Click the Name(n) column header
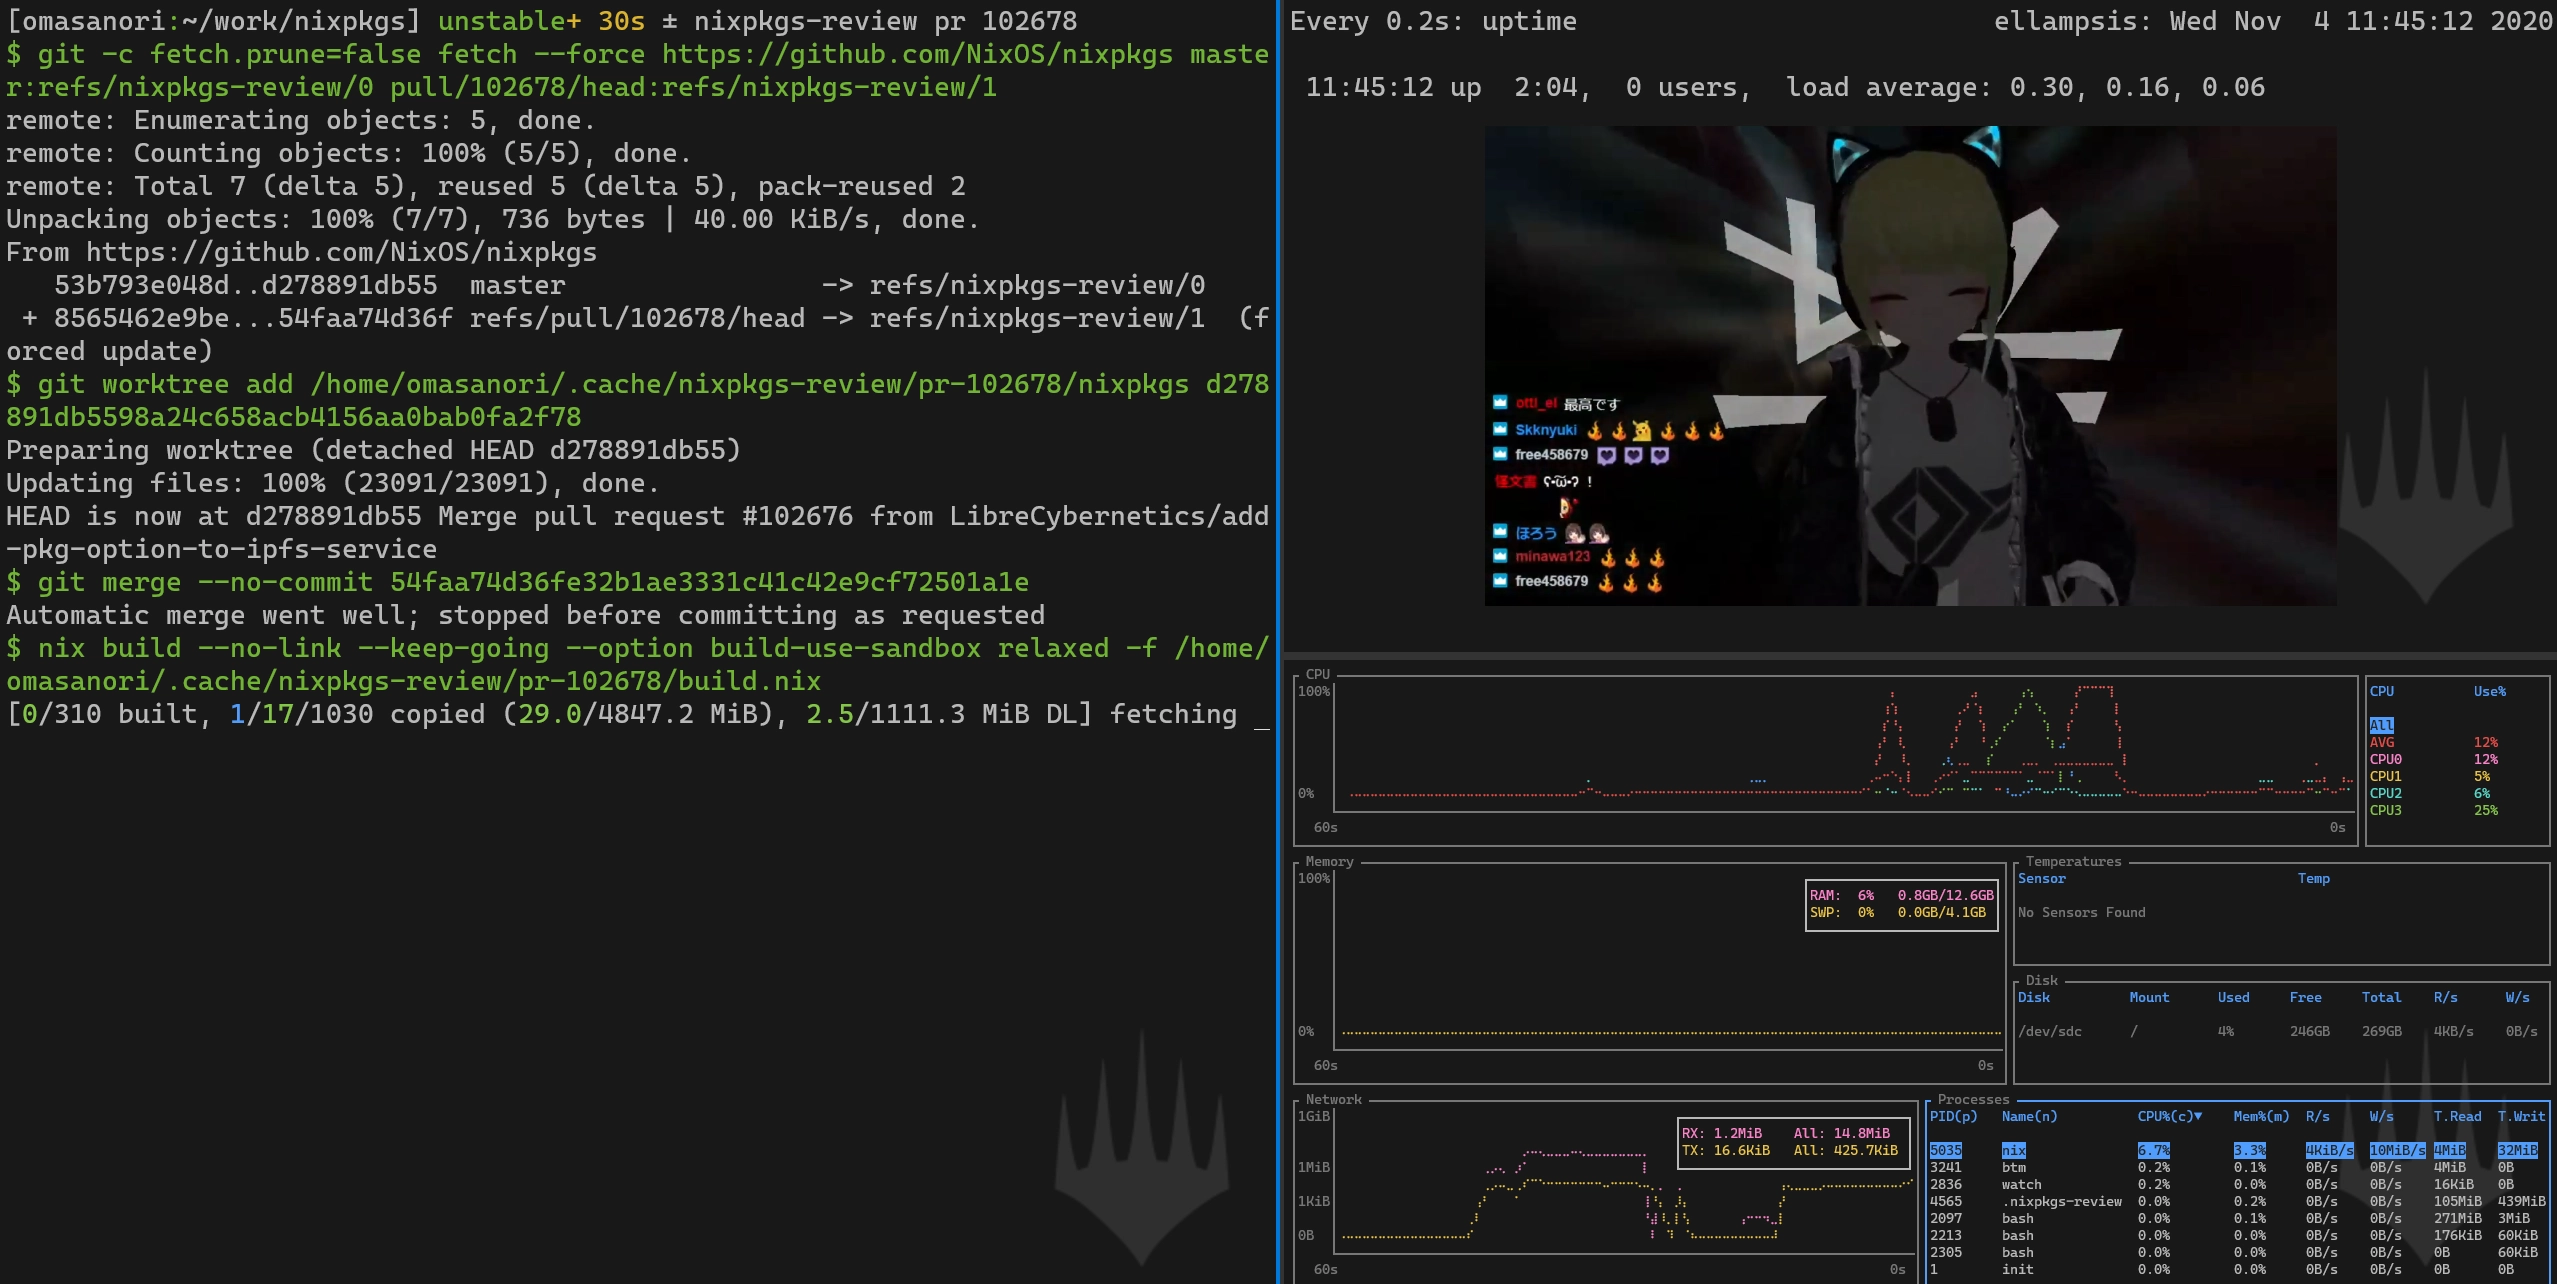This screenshot has height=1284, width=2557. (x=2029, y=1116)
